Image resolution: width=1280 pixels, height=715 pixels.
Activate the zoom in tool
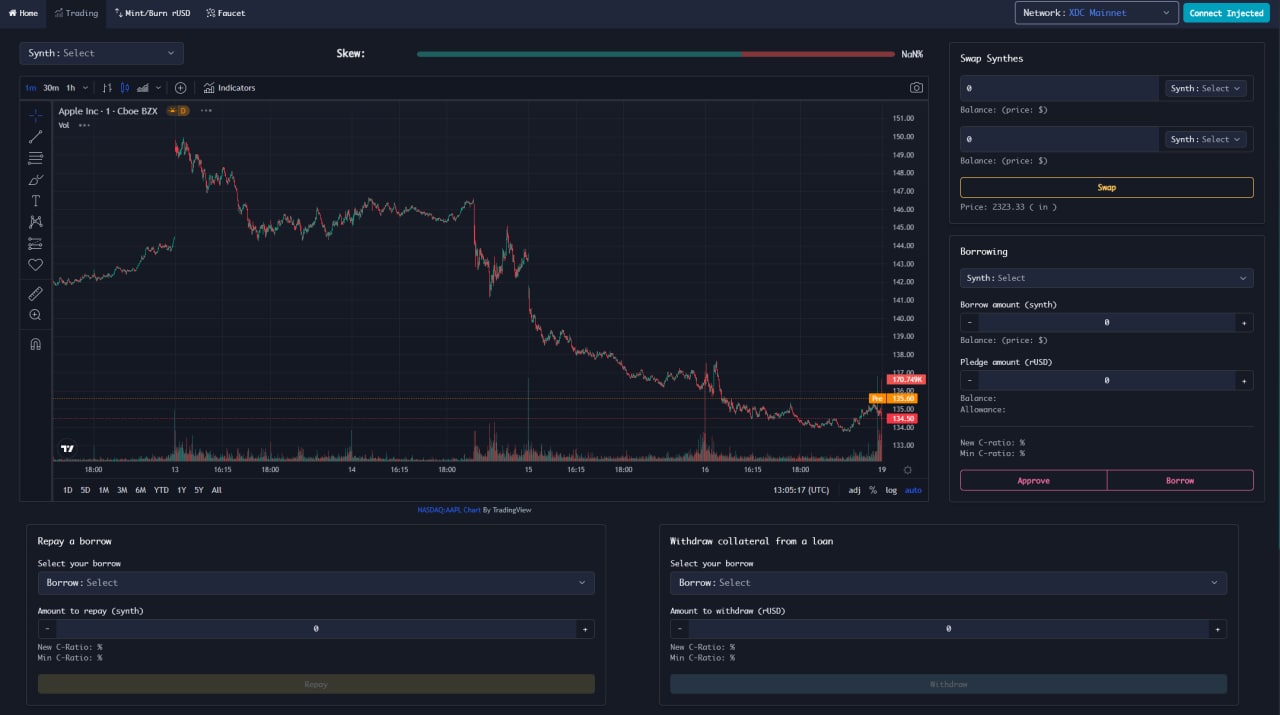point(35,315)
